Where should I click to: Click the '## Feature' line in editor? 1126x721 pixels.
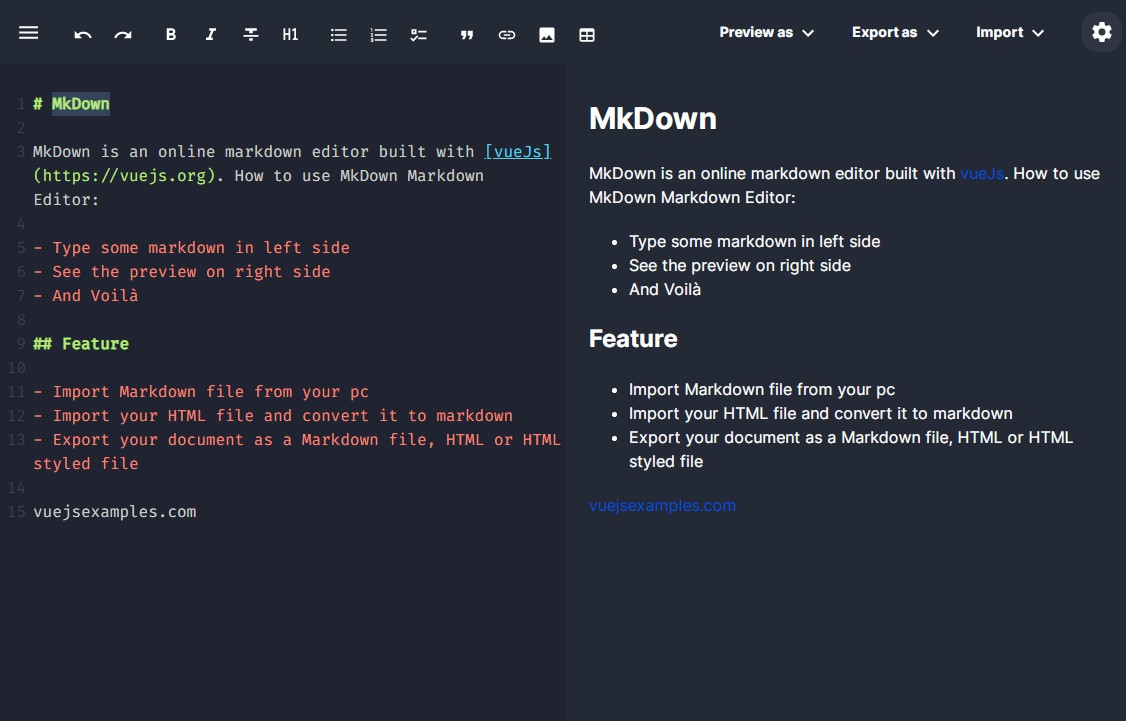point(81,343)
